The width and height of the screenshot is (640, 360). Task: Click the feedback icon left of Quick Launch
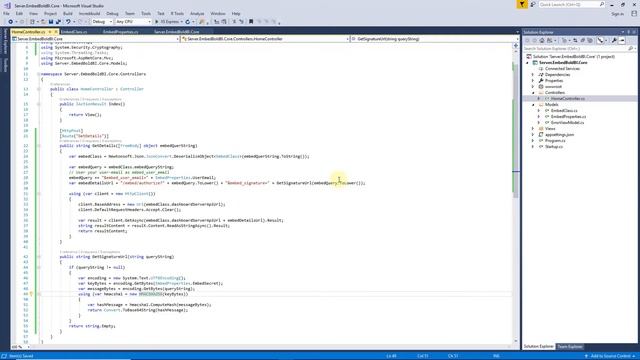pos(533,4)
